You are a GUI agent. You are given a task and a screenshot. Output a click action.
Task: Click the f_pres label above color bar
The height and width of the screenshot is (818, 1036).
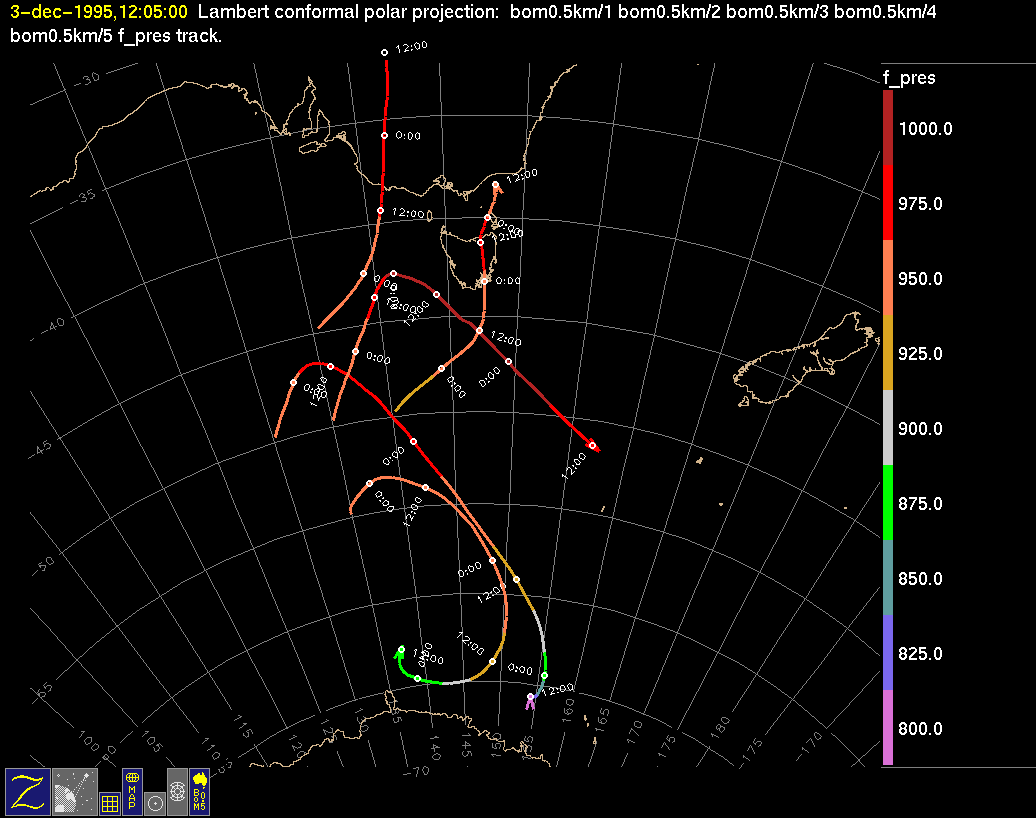click(x=908, y=78)
